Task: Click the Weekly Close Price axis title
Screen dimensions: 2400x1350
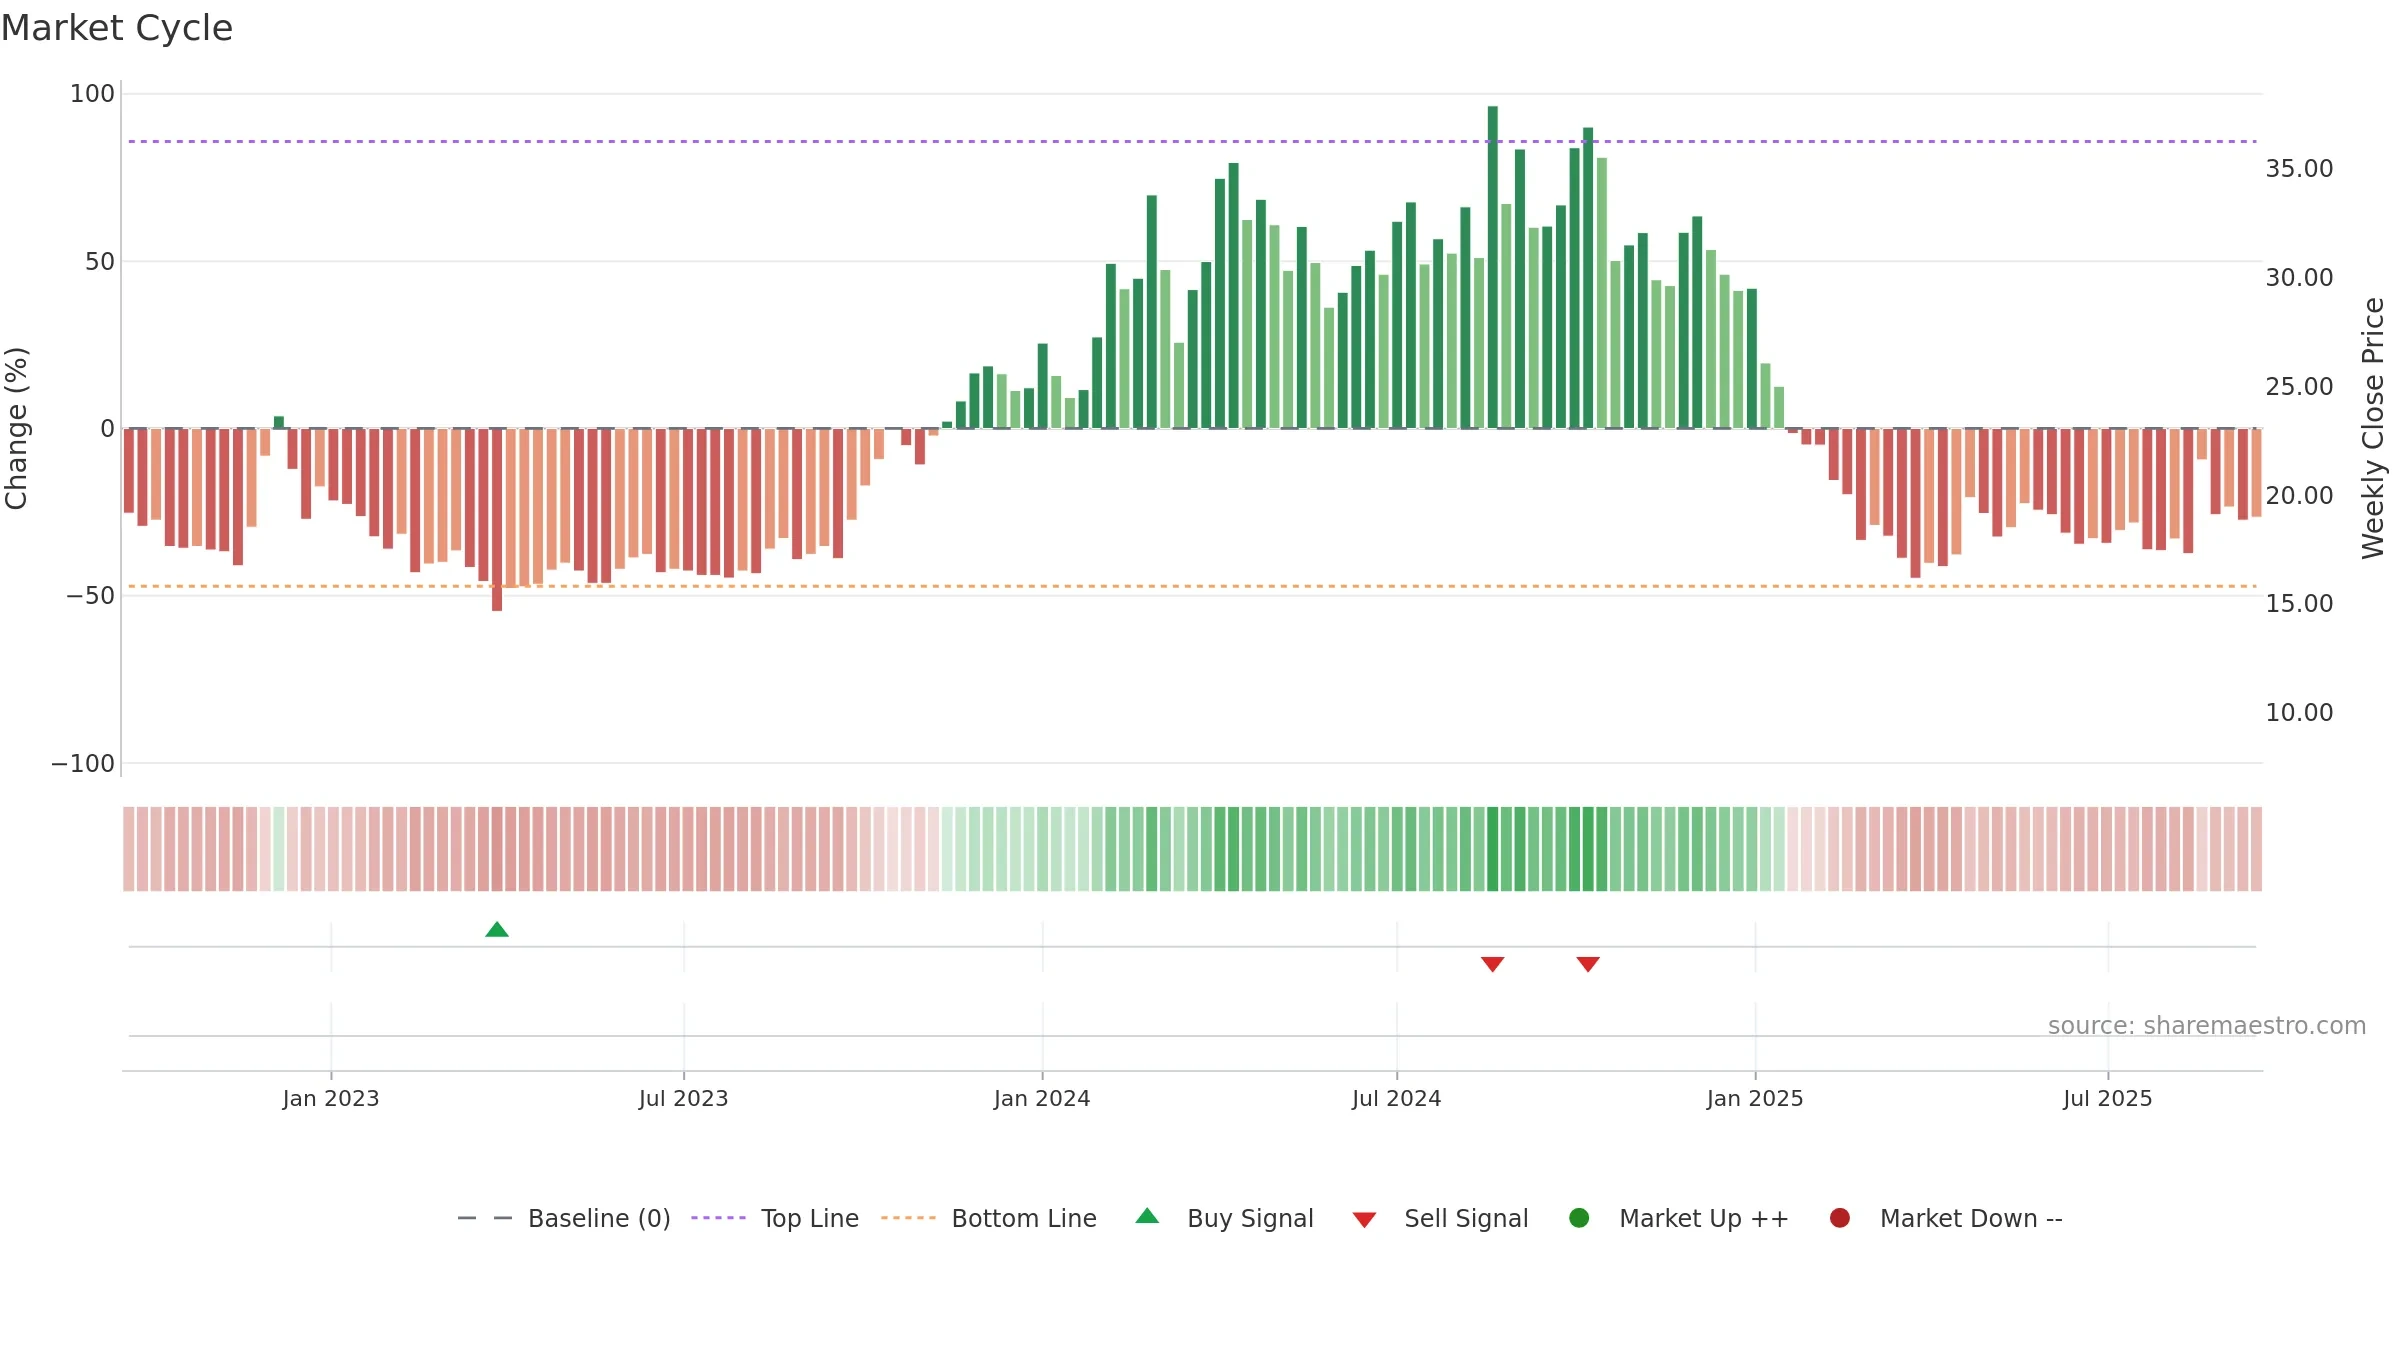Action: point(2373,428)
